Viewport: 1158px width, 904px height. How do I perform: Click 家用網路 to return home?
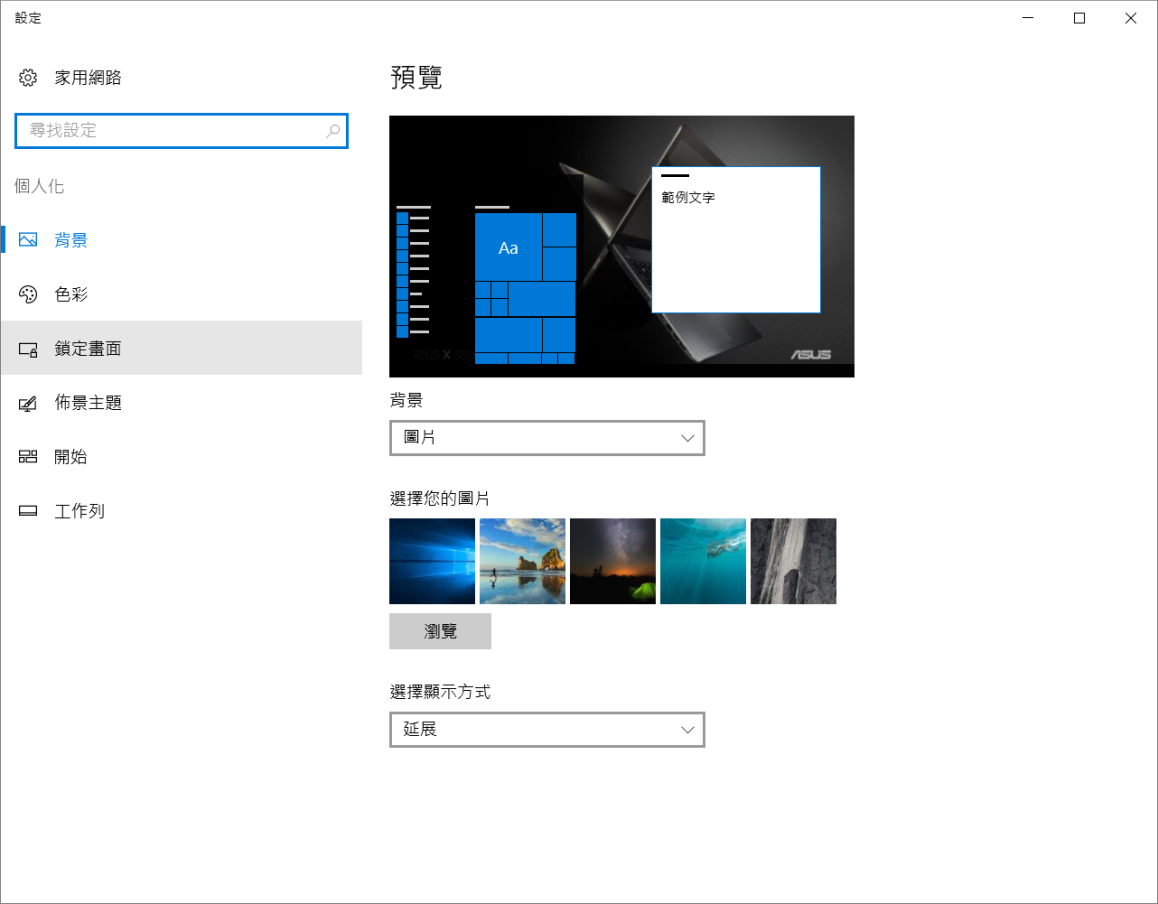(x=88, y=78)
